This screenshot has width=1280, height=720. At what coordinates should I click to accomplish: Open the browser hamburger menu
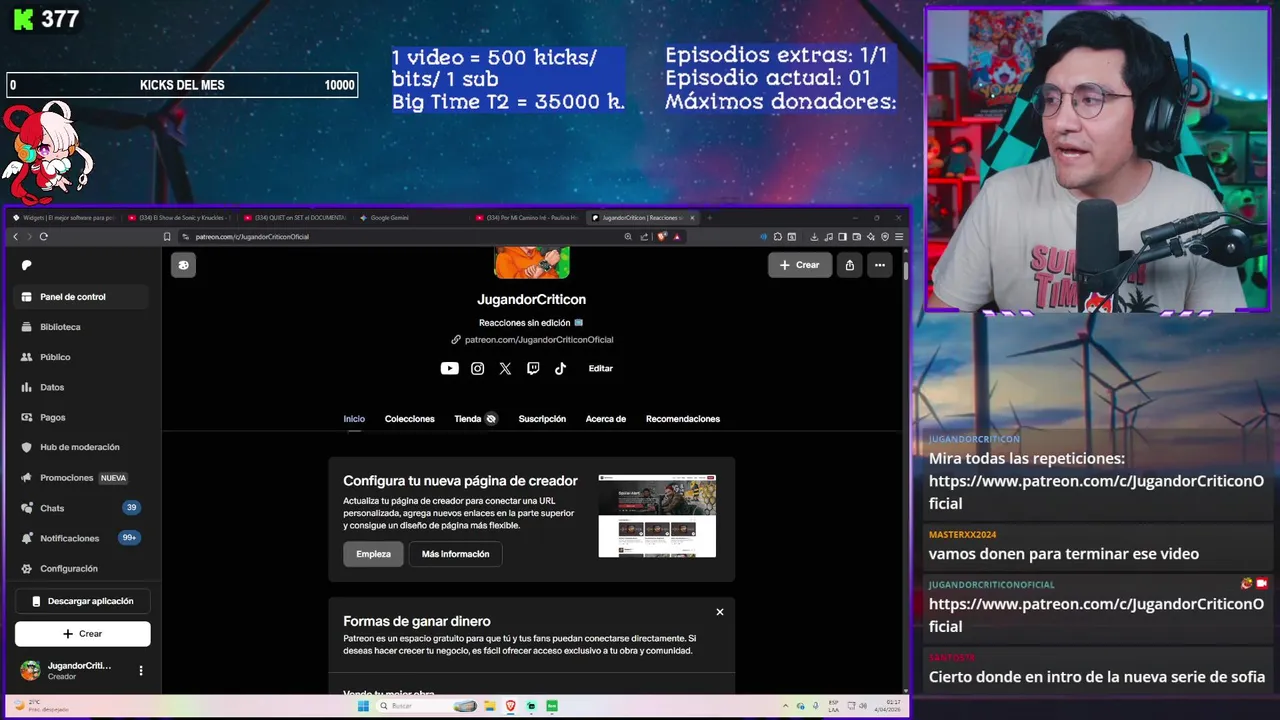click(899, 237)
